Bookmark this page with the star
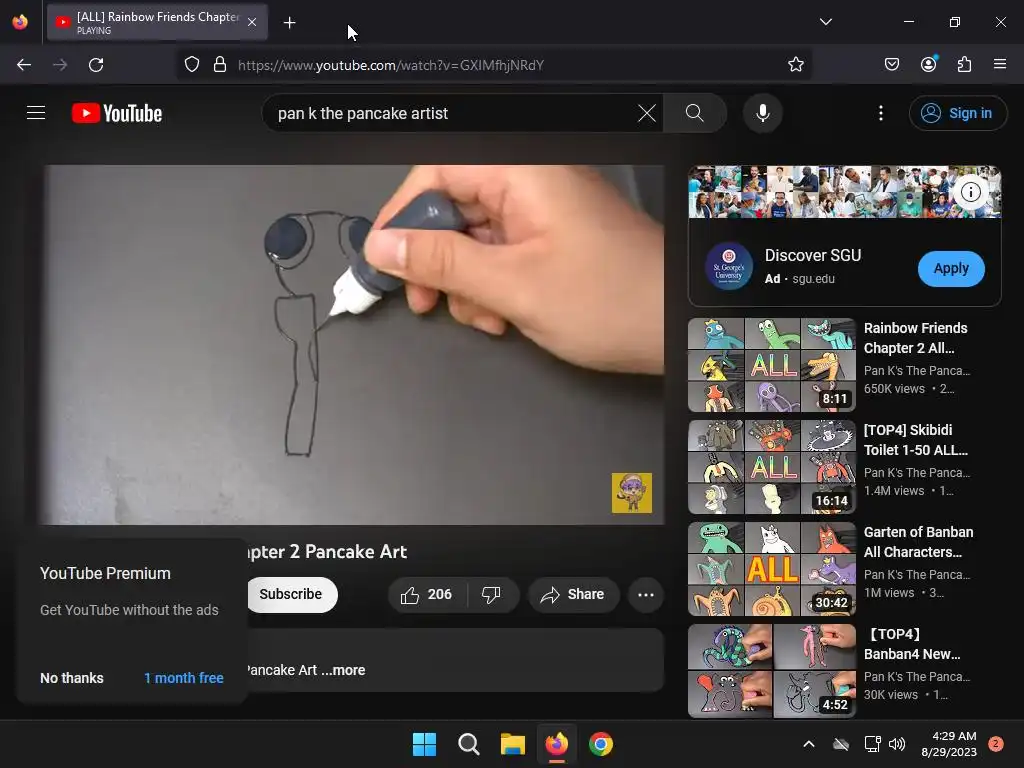The height and width of the screenshot is (768, 1024). [x=795, y=65]
